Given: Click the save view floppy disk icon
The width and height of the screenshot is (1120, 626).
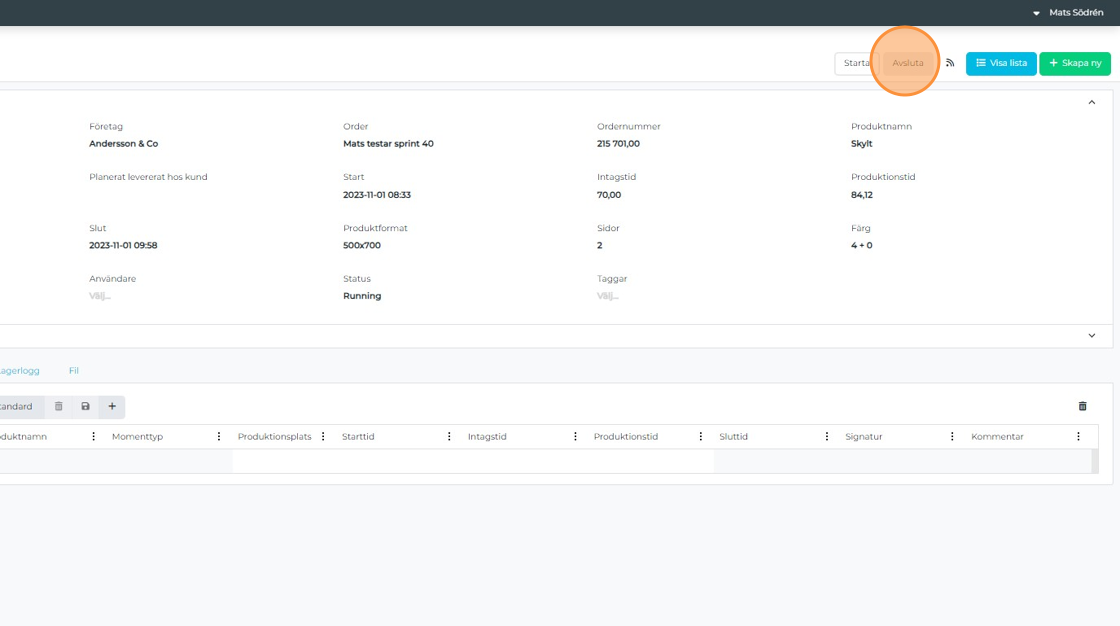Looking at the screenshot, I should (x=85, y=406).
